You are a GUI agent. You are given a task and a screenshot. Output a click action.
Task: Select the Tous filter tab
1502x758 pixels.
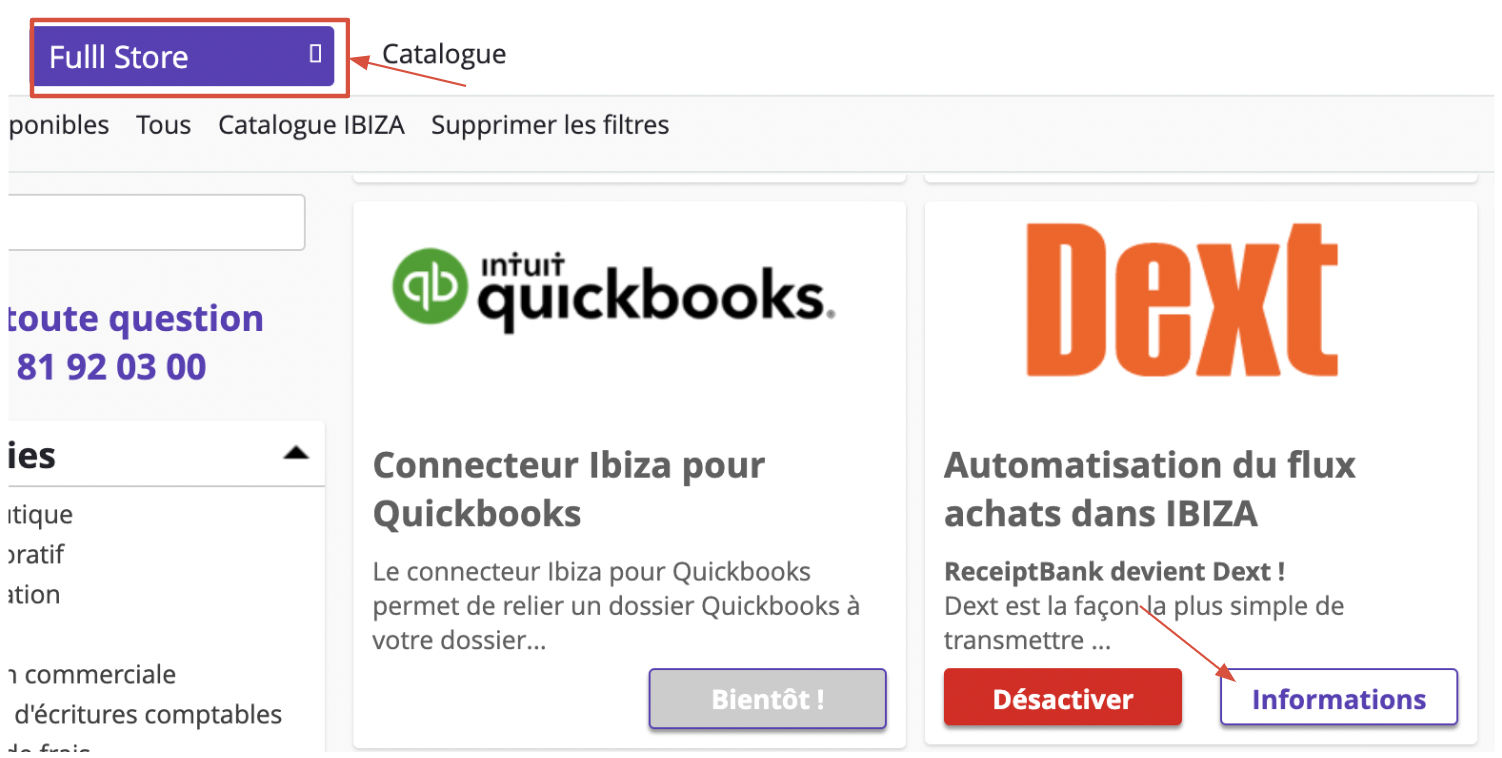tap(164, 125)
